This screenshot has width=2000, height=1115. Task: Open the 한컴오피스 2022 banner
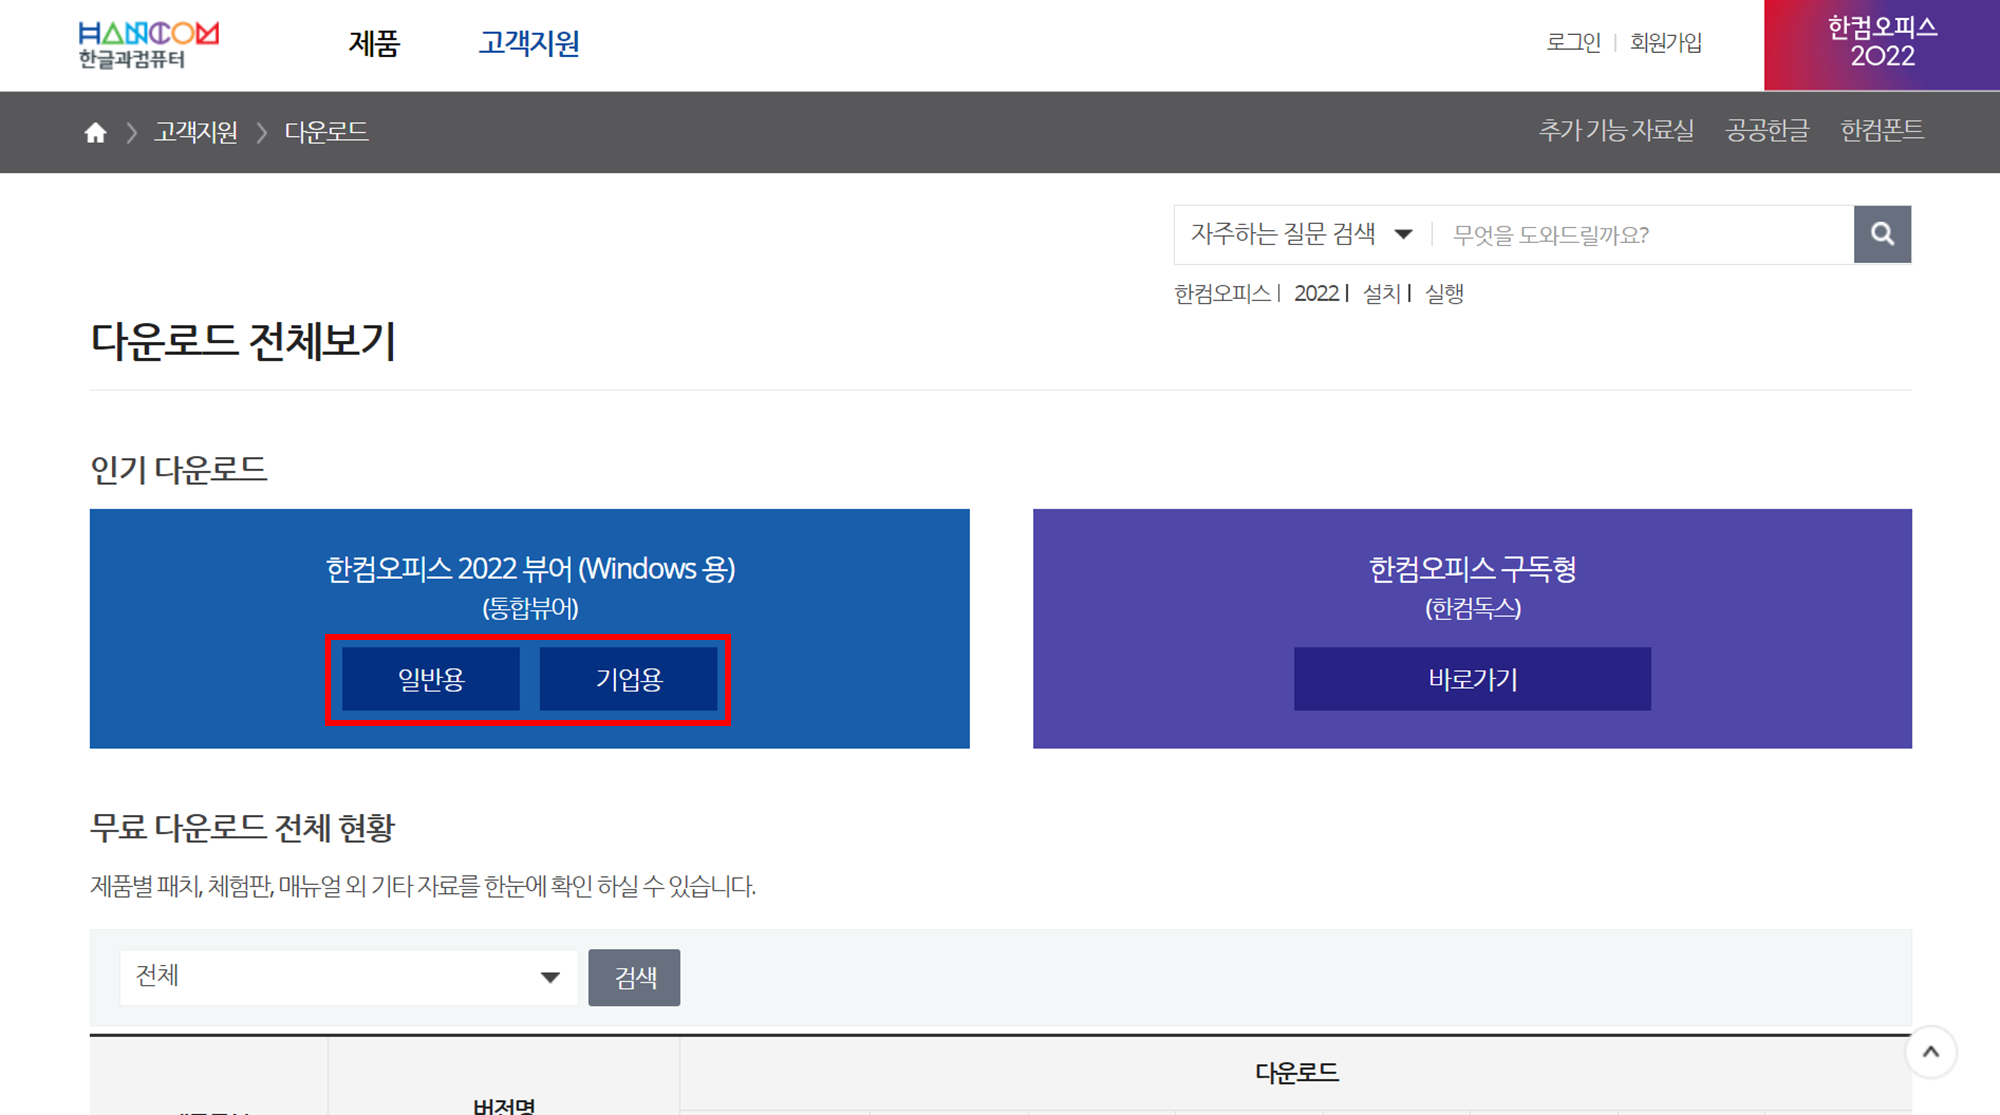1882,45
